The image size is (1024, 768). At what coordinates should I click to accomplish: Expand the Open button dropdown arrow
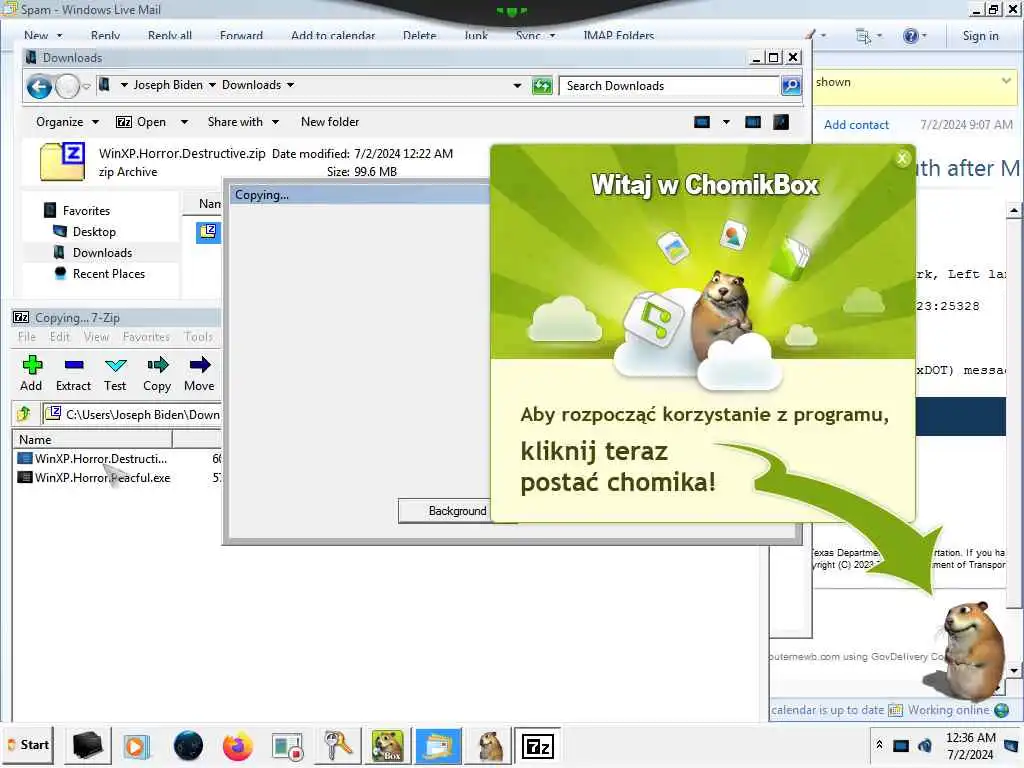184,122
